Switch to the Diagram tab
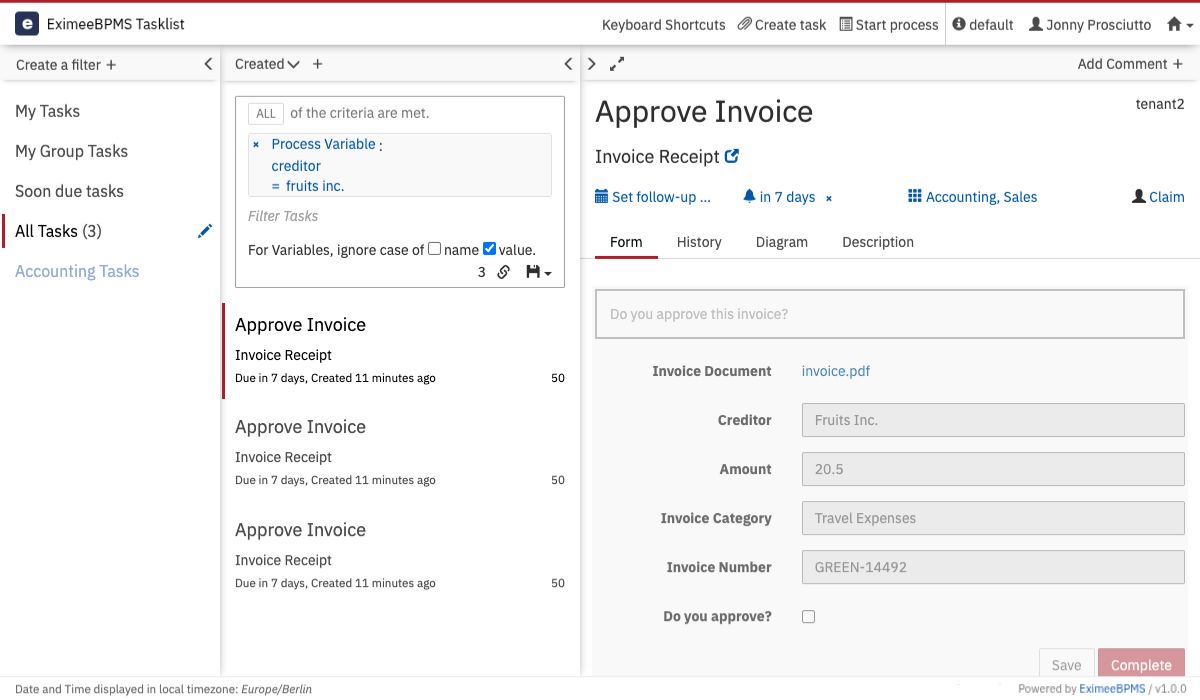Screen dimensions: 1200x700 click(782, 242)
